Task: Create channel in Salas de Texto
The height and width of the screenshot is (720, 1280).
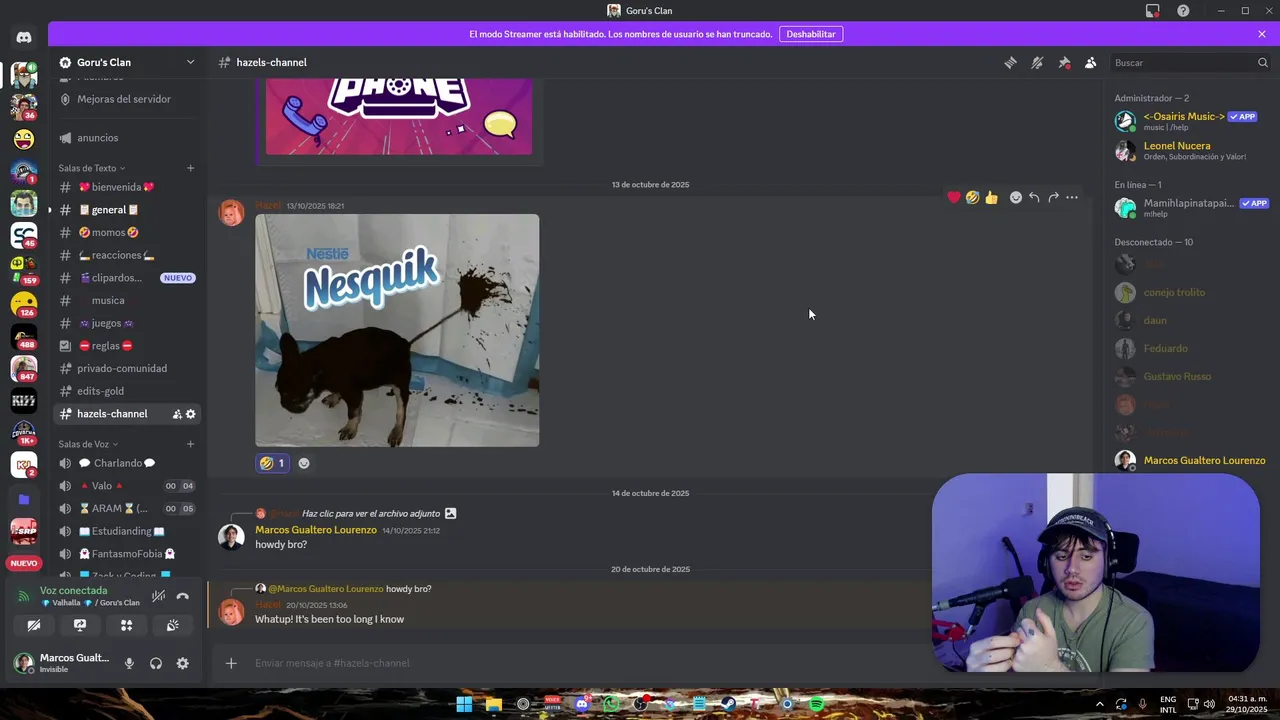Action: (x=190, y=168)
